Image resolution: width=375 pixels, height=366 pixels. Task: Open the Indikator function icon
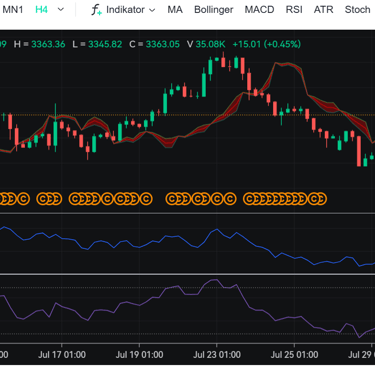coord(96,10)
